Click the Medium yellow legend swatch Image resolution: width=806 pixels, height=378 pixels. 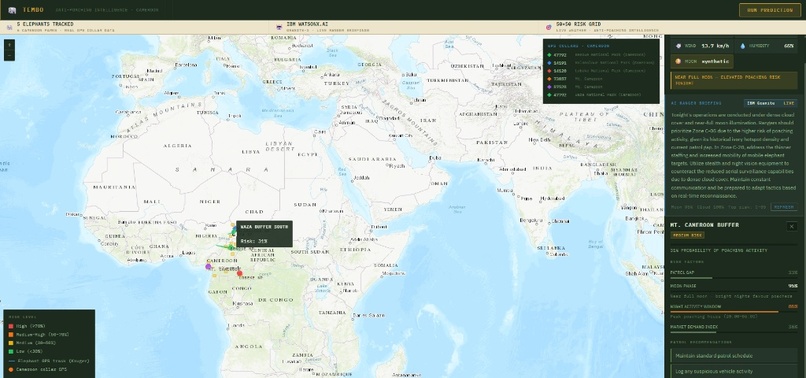pyautogui.click(x=11, y=344)
